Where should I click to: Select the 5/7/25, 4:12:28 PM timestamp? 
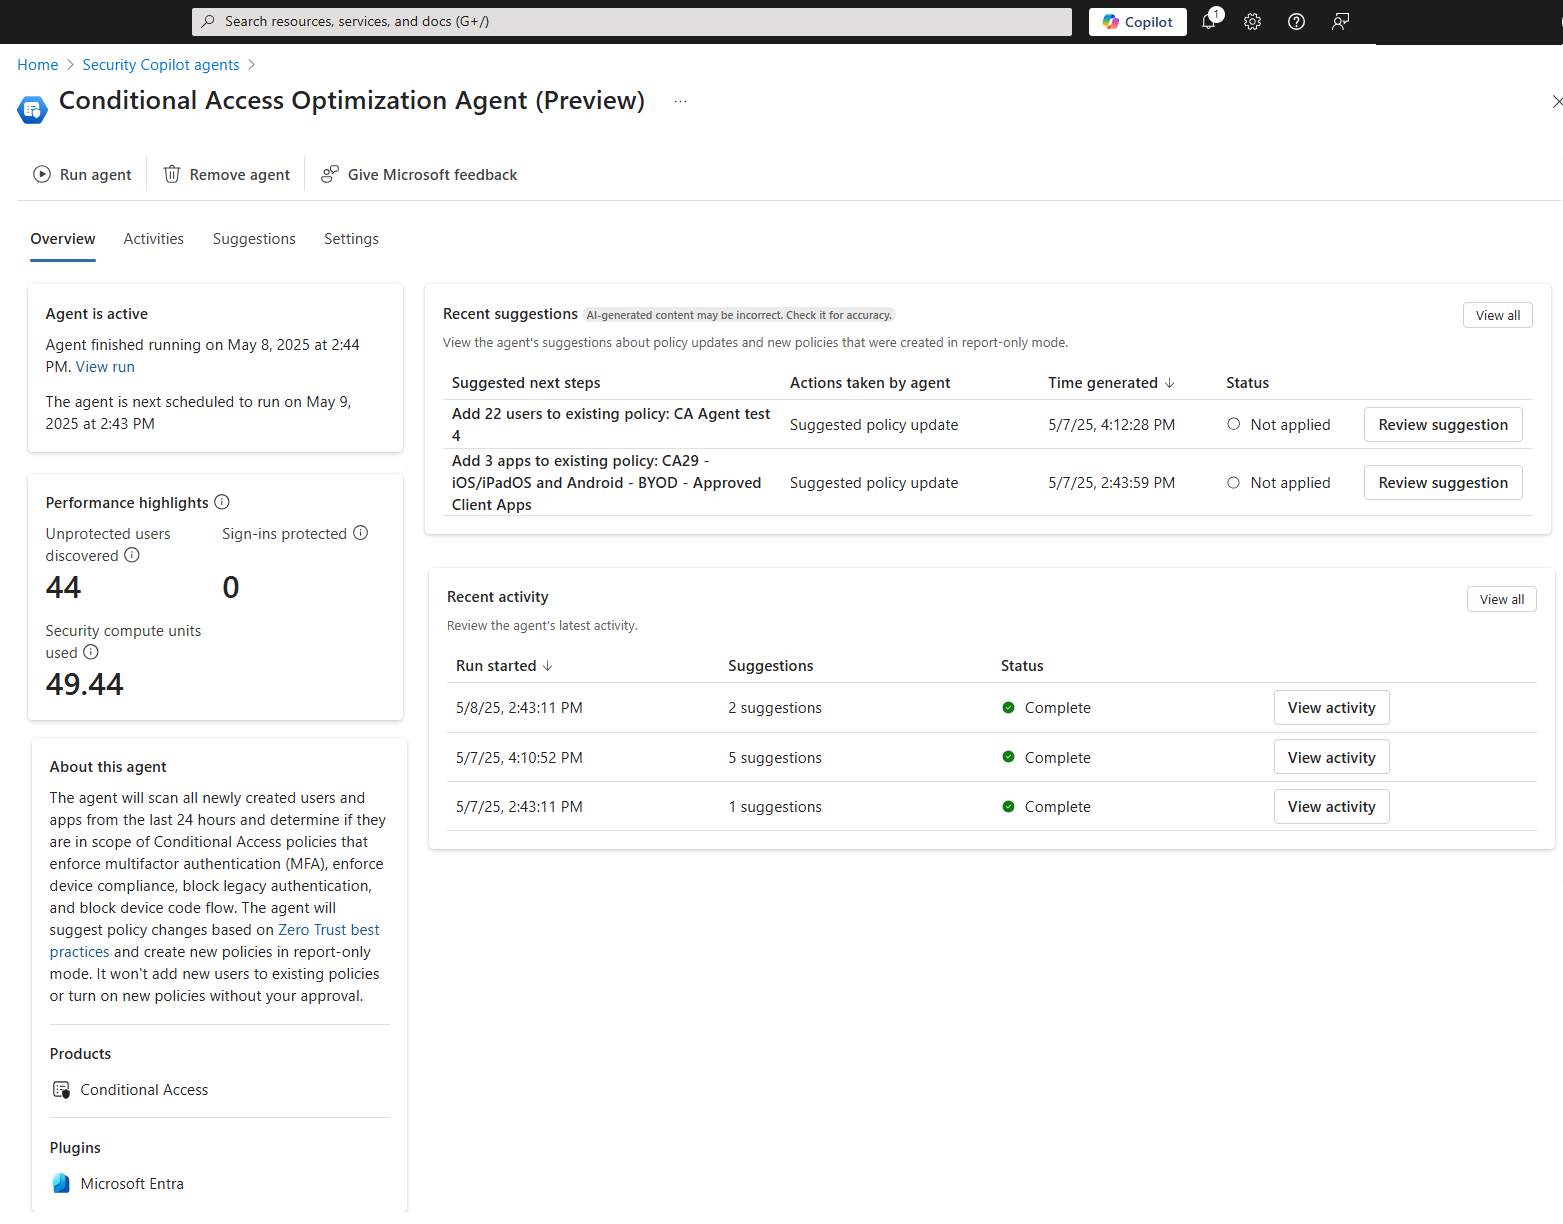click(x=1111, y=425)
